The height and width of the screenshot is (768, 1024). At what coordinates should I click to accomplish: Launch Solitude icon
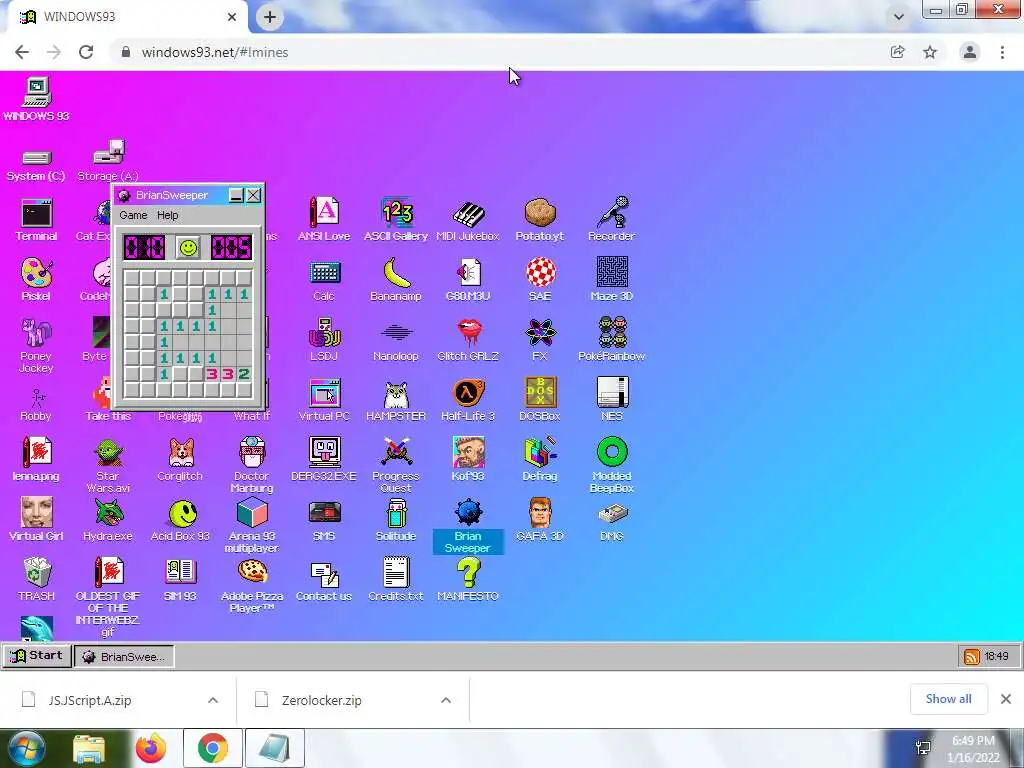396,513
